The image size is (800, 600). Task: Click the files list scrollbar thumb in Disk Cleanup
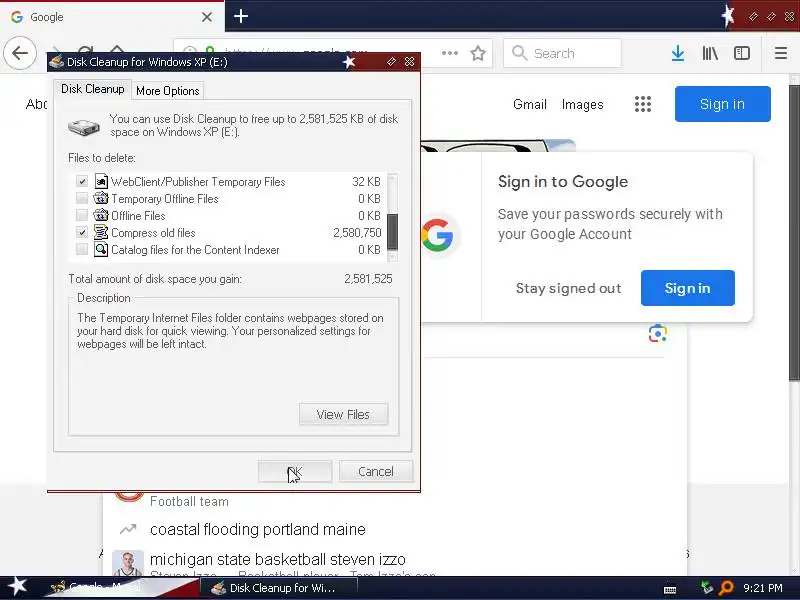tap(392, 232)
